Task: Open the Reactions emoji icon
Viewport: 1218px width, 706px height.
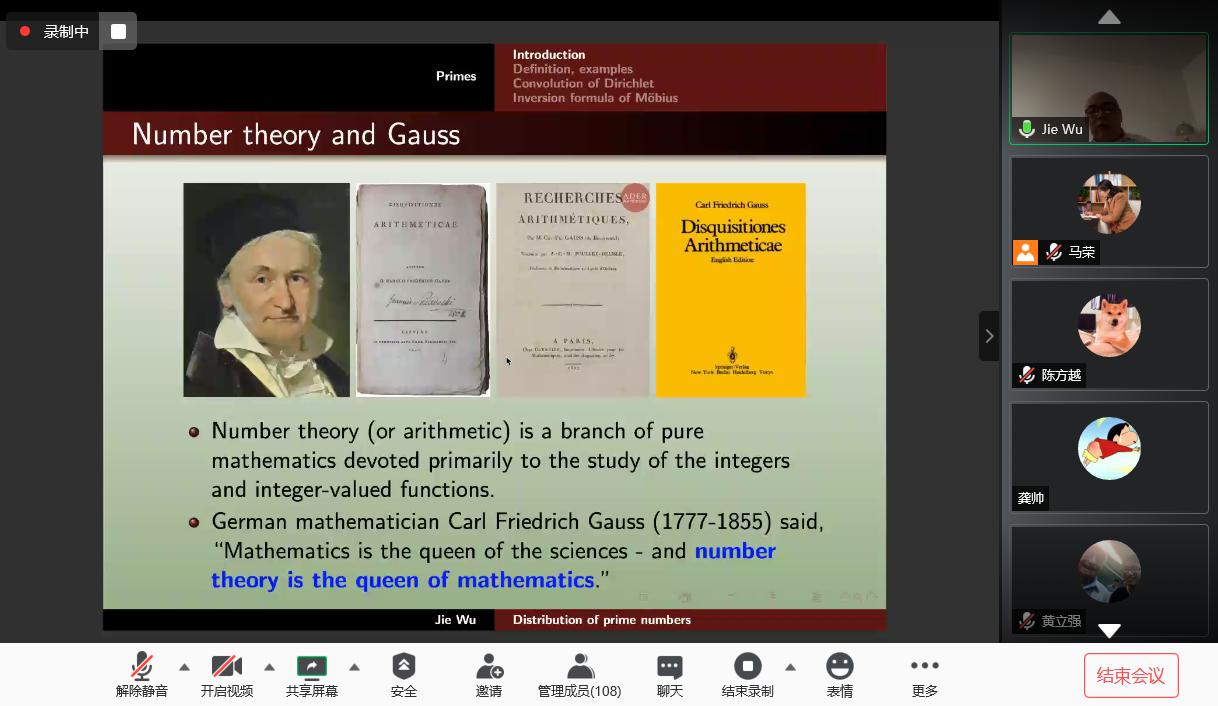Action: coord(839,667)
